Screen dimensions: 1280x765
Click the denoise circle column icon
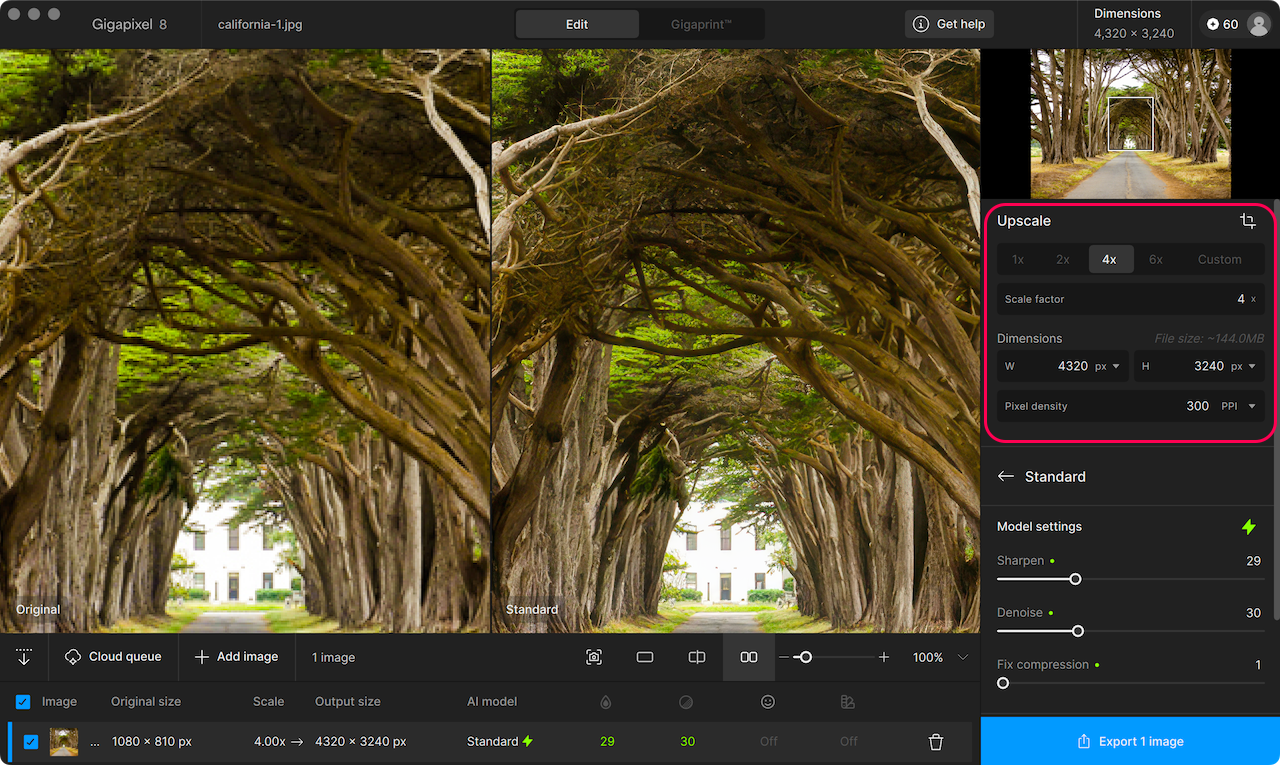(686, 702)
